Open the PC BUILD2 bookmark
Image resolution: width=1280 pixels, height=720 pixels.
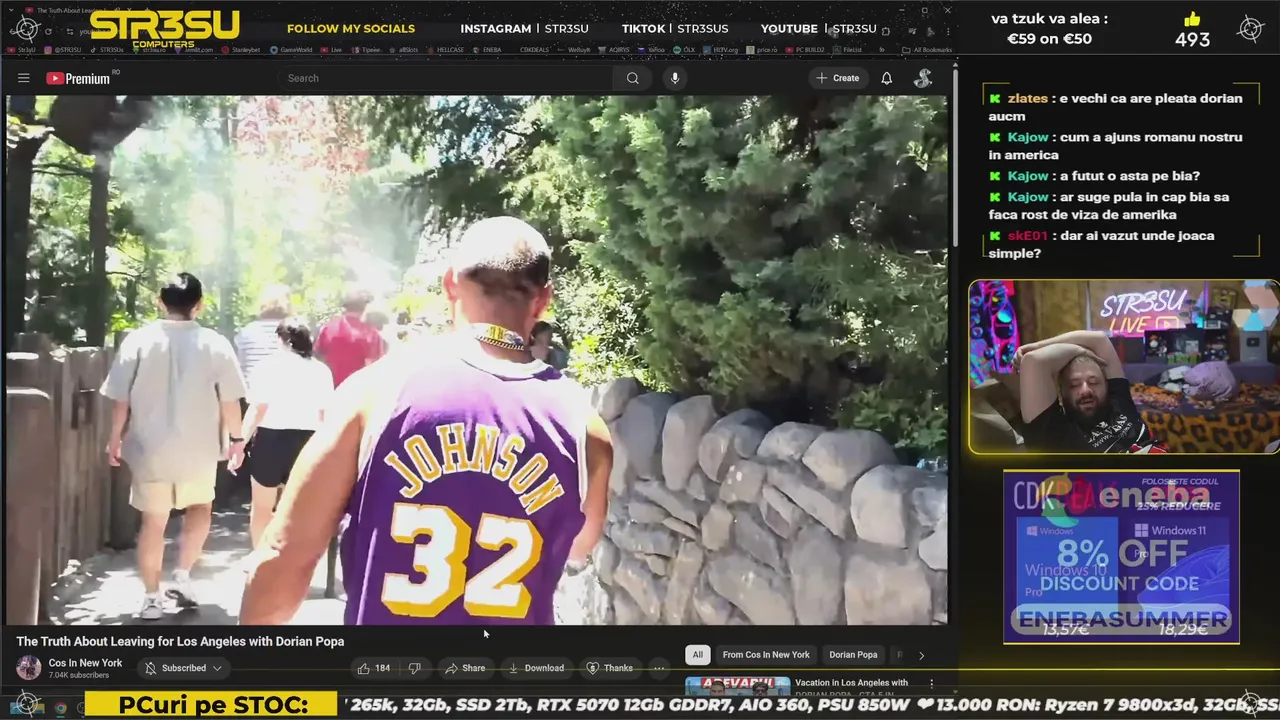(x=807, y=49)
